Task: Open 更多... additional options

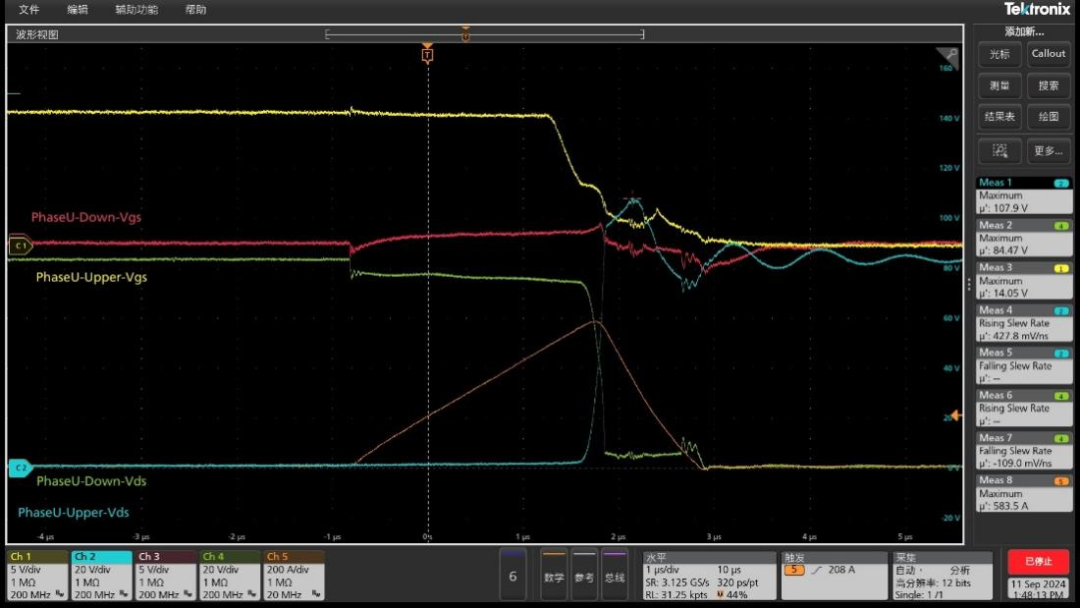Action: tap(1048, 151)
